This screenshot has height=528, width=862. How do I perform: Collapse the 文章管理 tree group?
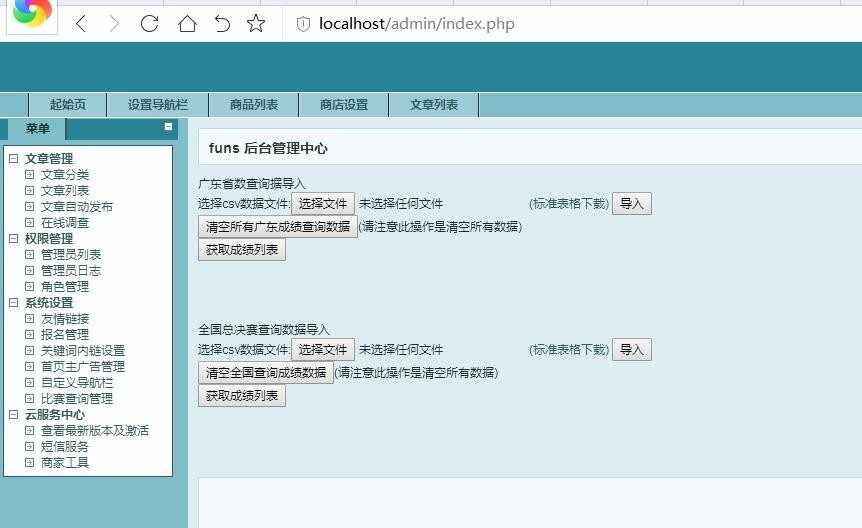[x=14, y=159]
